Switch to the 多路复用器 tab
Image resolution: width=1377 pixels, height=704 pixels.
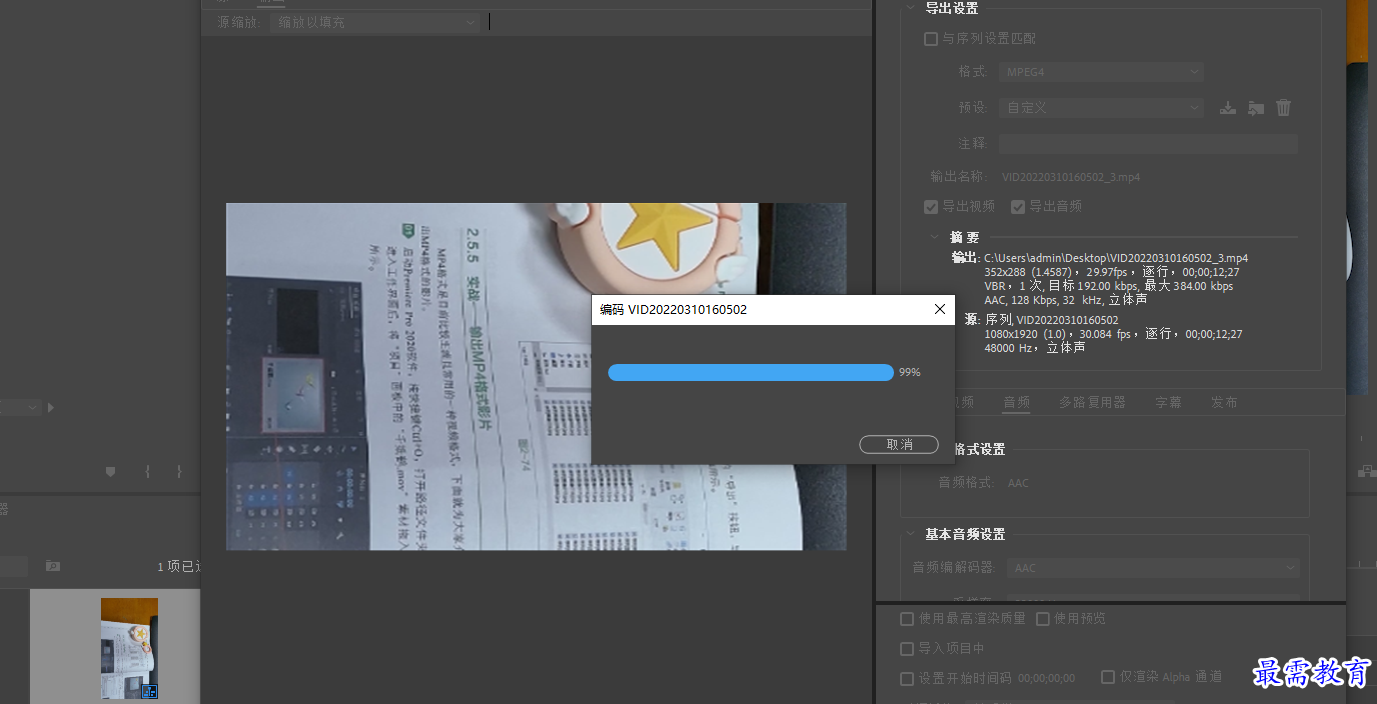pyautogui.click(x=1092, y=402)
